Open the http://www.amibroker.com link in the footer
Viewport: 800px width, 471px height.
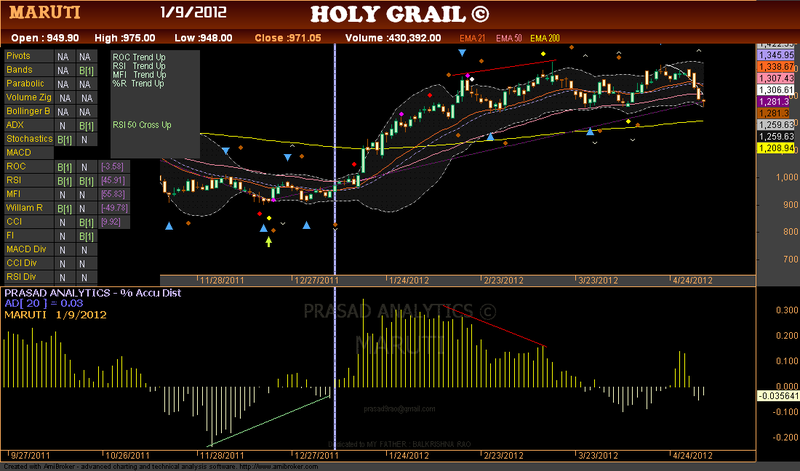[278, 466]
